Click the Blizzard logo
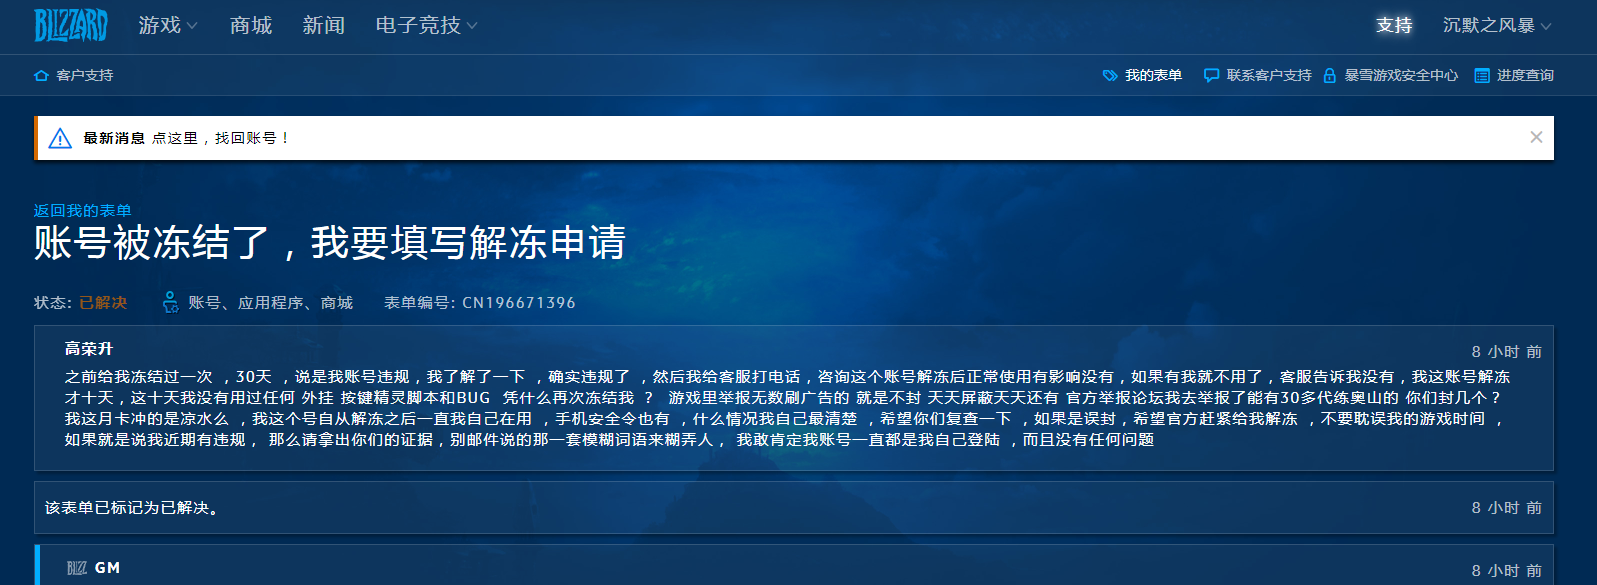This screenshot has height=585, width=1597. coord(70,26)
